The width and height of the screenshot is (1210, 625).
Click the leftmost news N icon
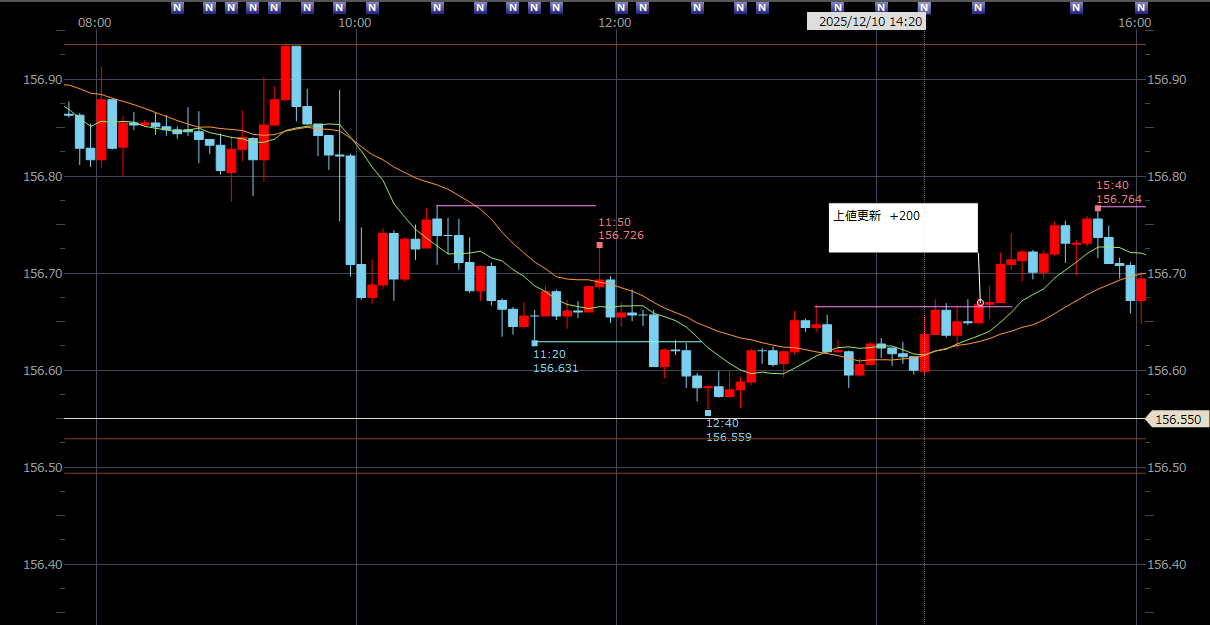[x=177, y=7]
